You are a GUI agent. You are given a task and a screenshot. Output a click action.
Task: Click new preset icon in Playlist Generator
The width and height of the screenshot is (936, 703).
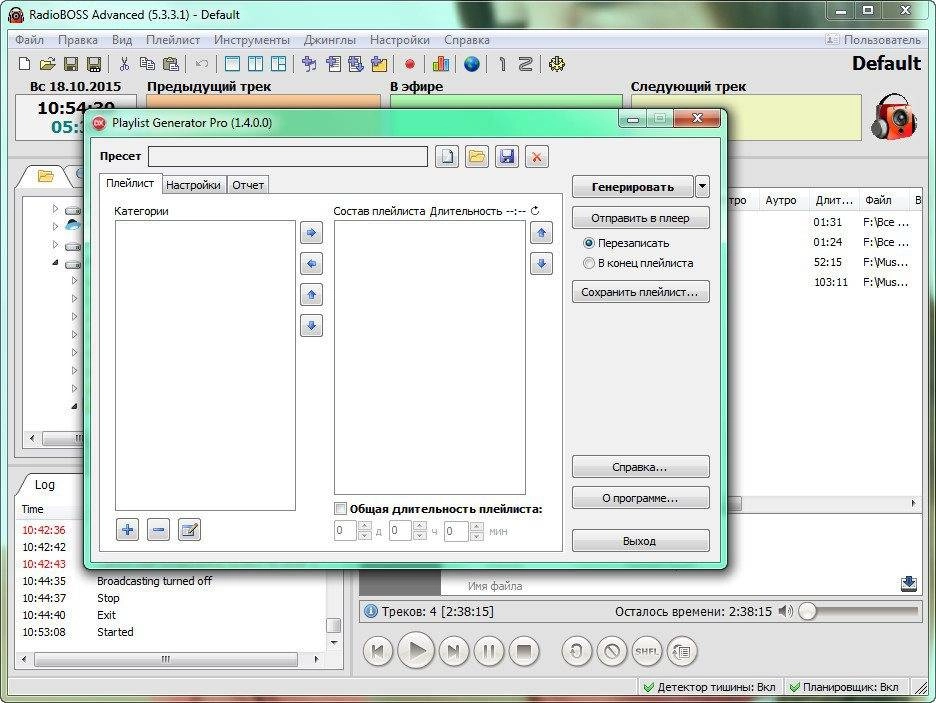click(447, 157)
